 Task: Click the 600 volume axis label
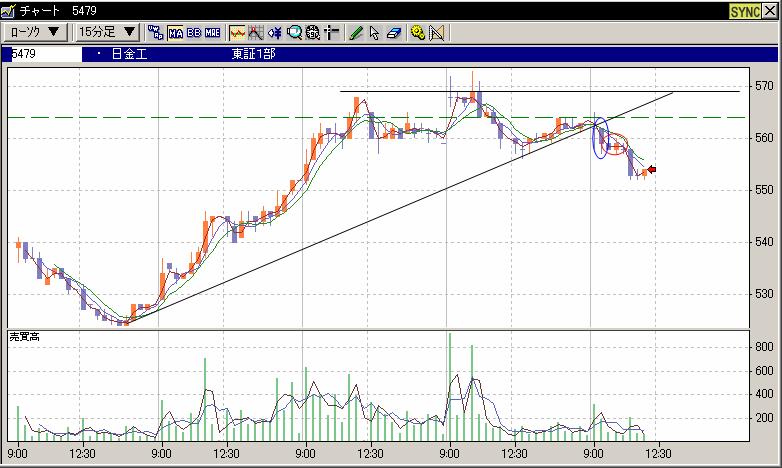pos(764,371)
